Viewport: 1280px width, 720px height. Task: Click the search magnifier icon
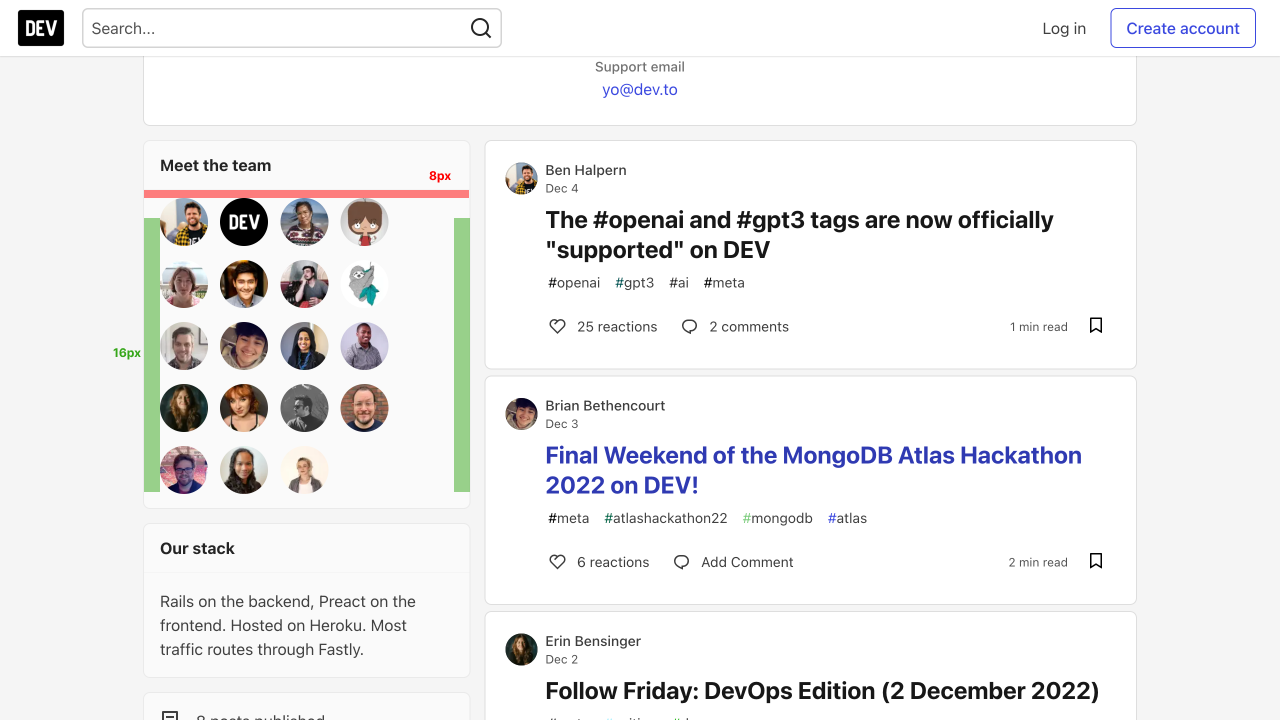[x=481, y=28]
